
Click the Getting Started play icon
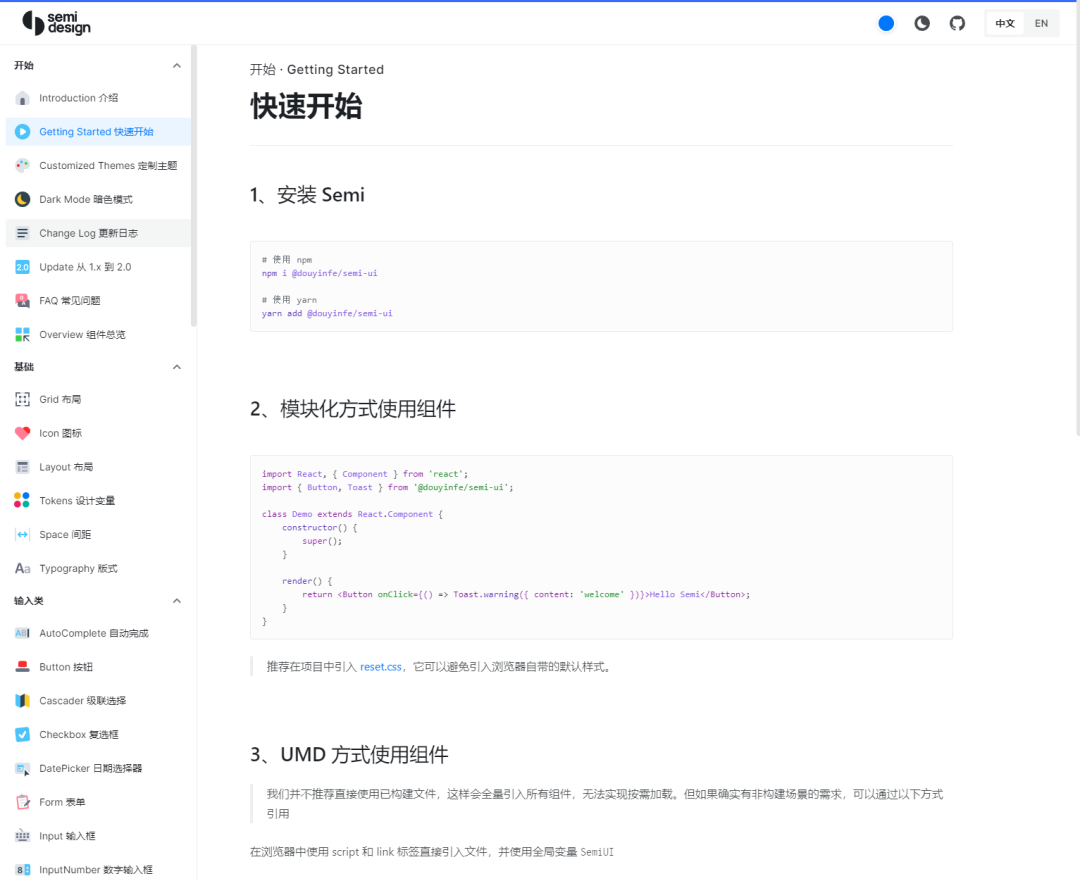tap(23, 132)
